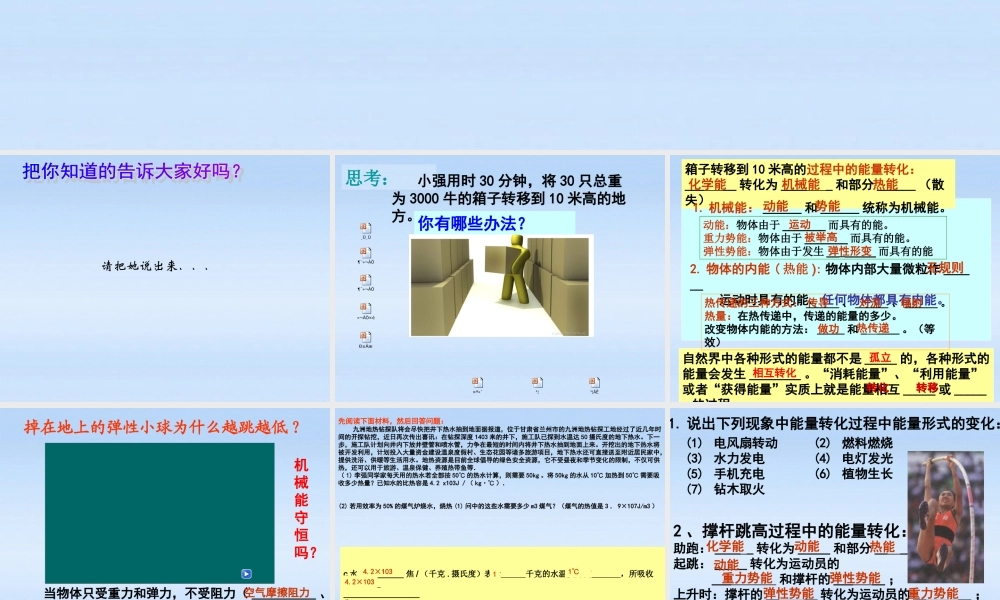Select the green video frame on the ball slide
Viewport: 1000px width, 600px height.
pos(159,513)
